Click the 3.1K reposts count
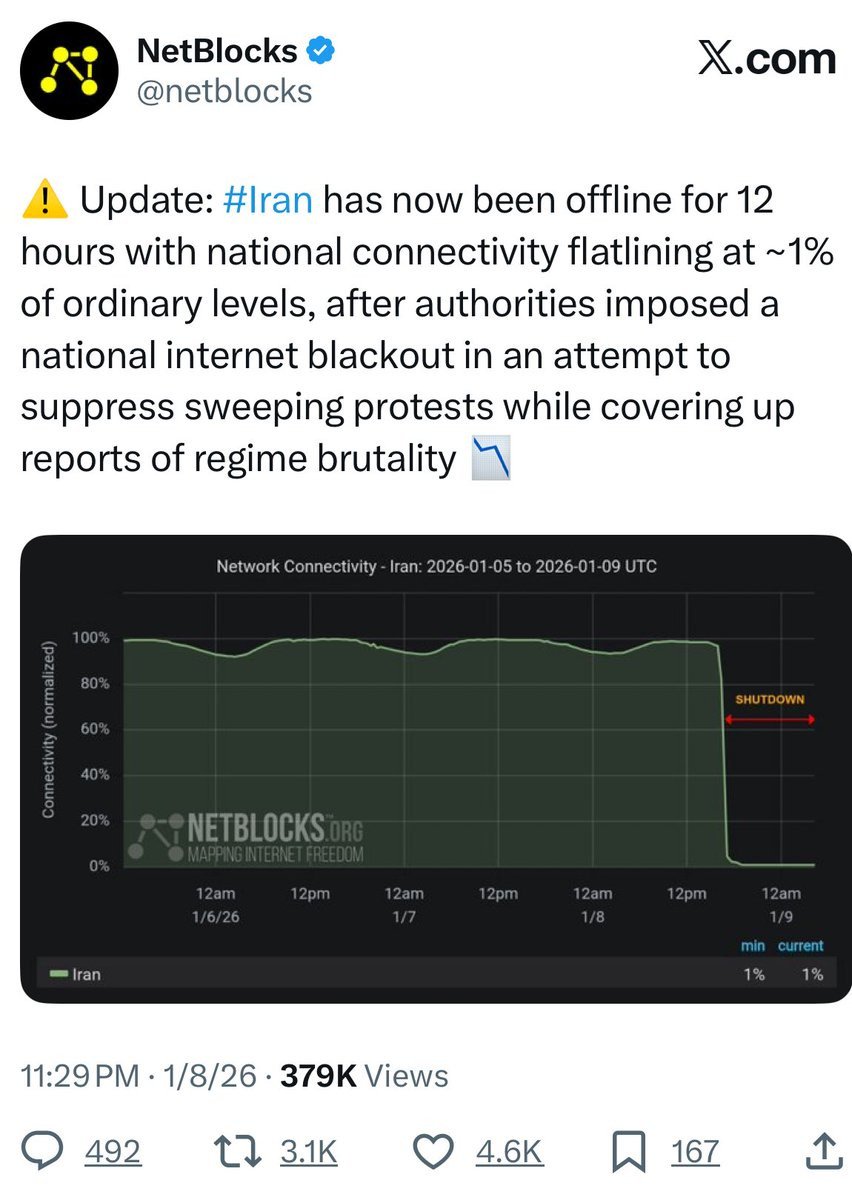Viewport: 852px width, 1200px height. tap(308, 1152)
